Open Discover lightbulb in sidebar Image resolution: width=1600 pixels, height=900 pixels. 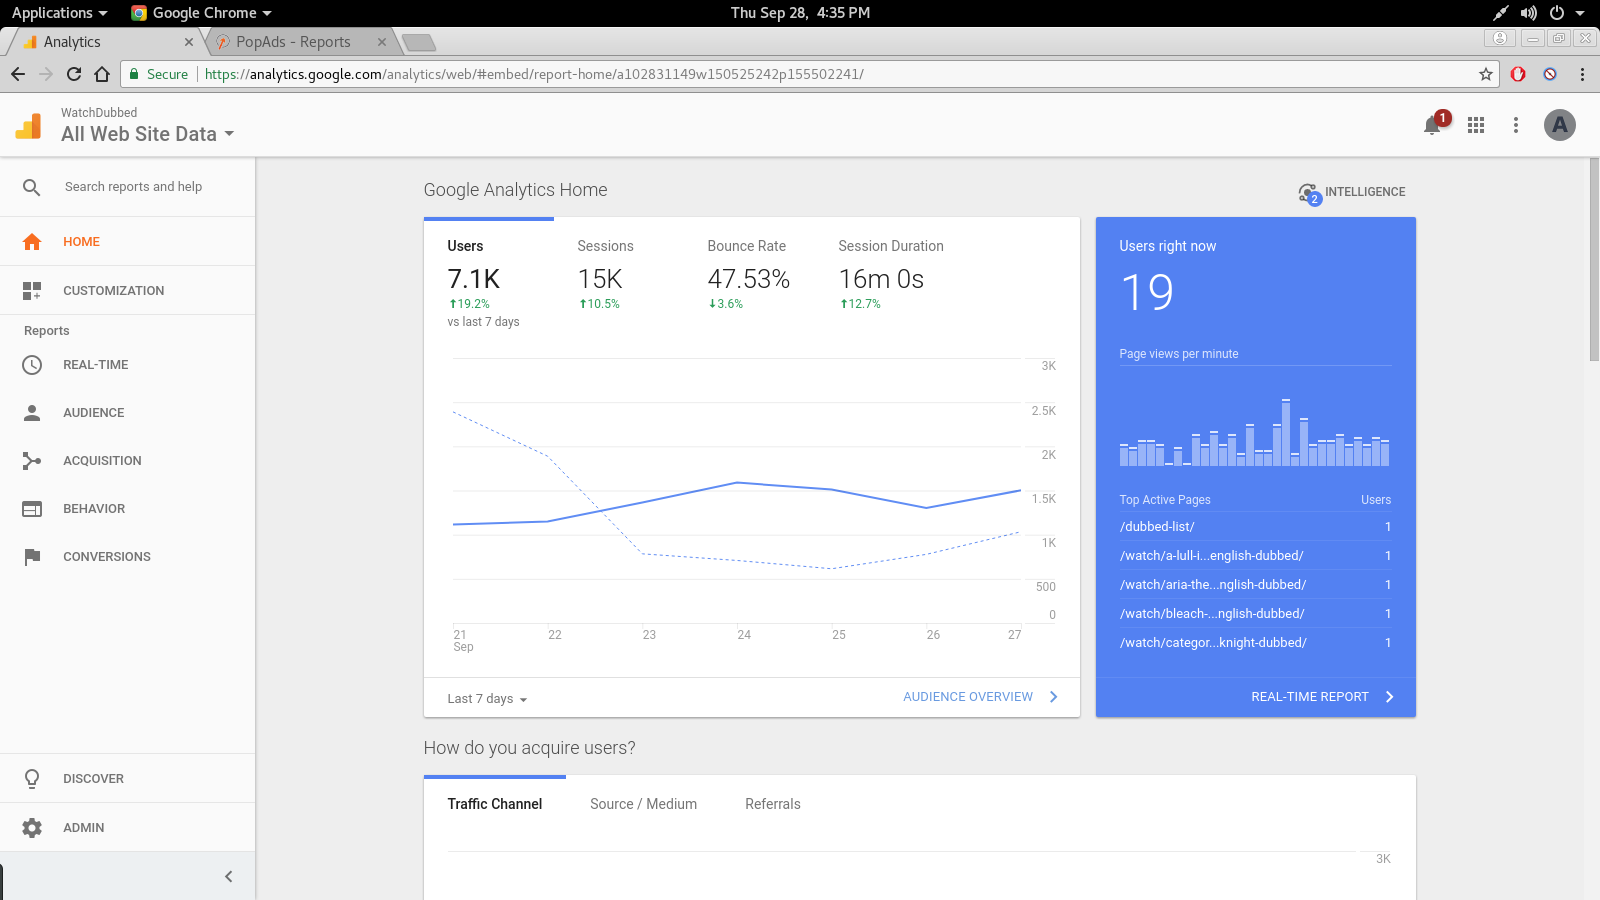click(x=32, y=779)
